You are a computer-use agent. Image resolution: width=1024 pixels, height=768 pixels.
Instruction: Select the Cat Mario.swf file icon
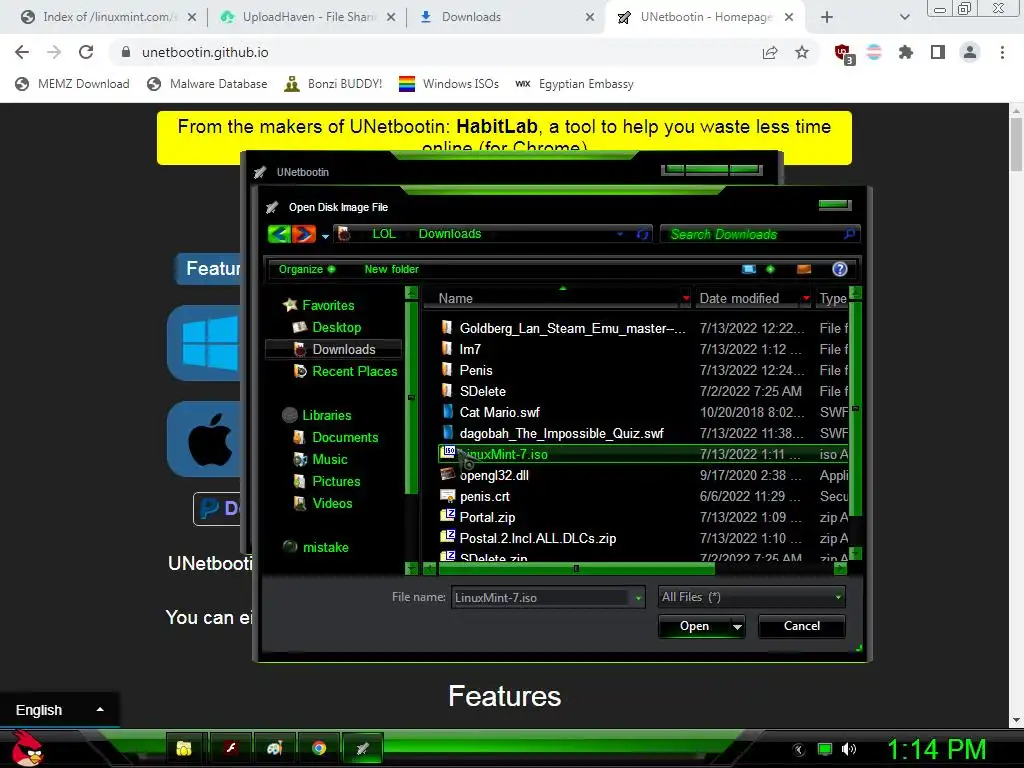pos(448,411)
